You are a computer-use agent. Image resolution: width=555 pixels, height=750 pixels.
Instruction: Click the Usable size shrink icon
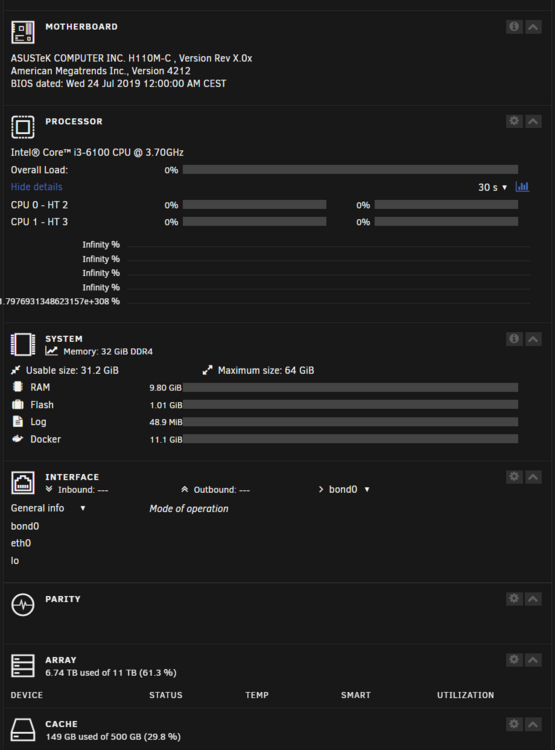click(16, 370)
